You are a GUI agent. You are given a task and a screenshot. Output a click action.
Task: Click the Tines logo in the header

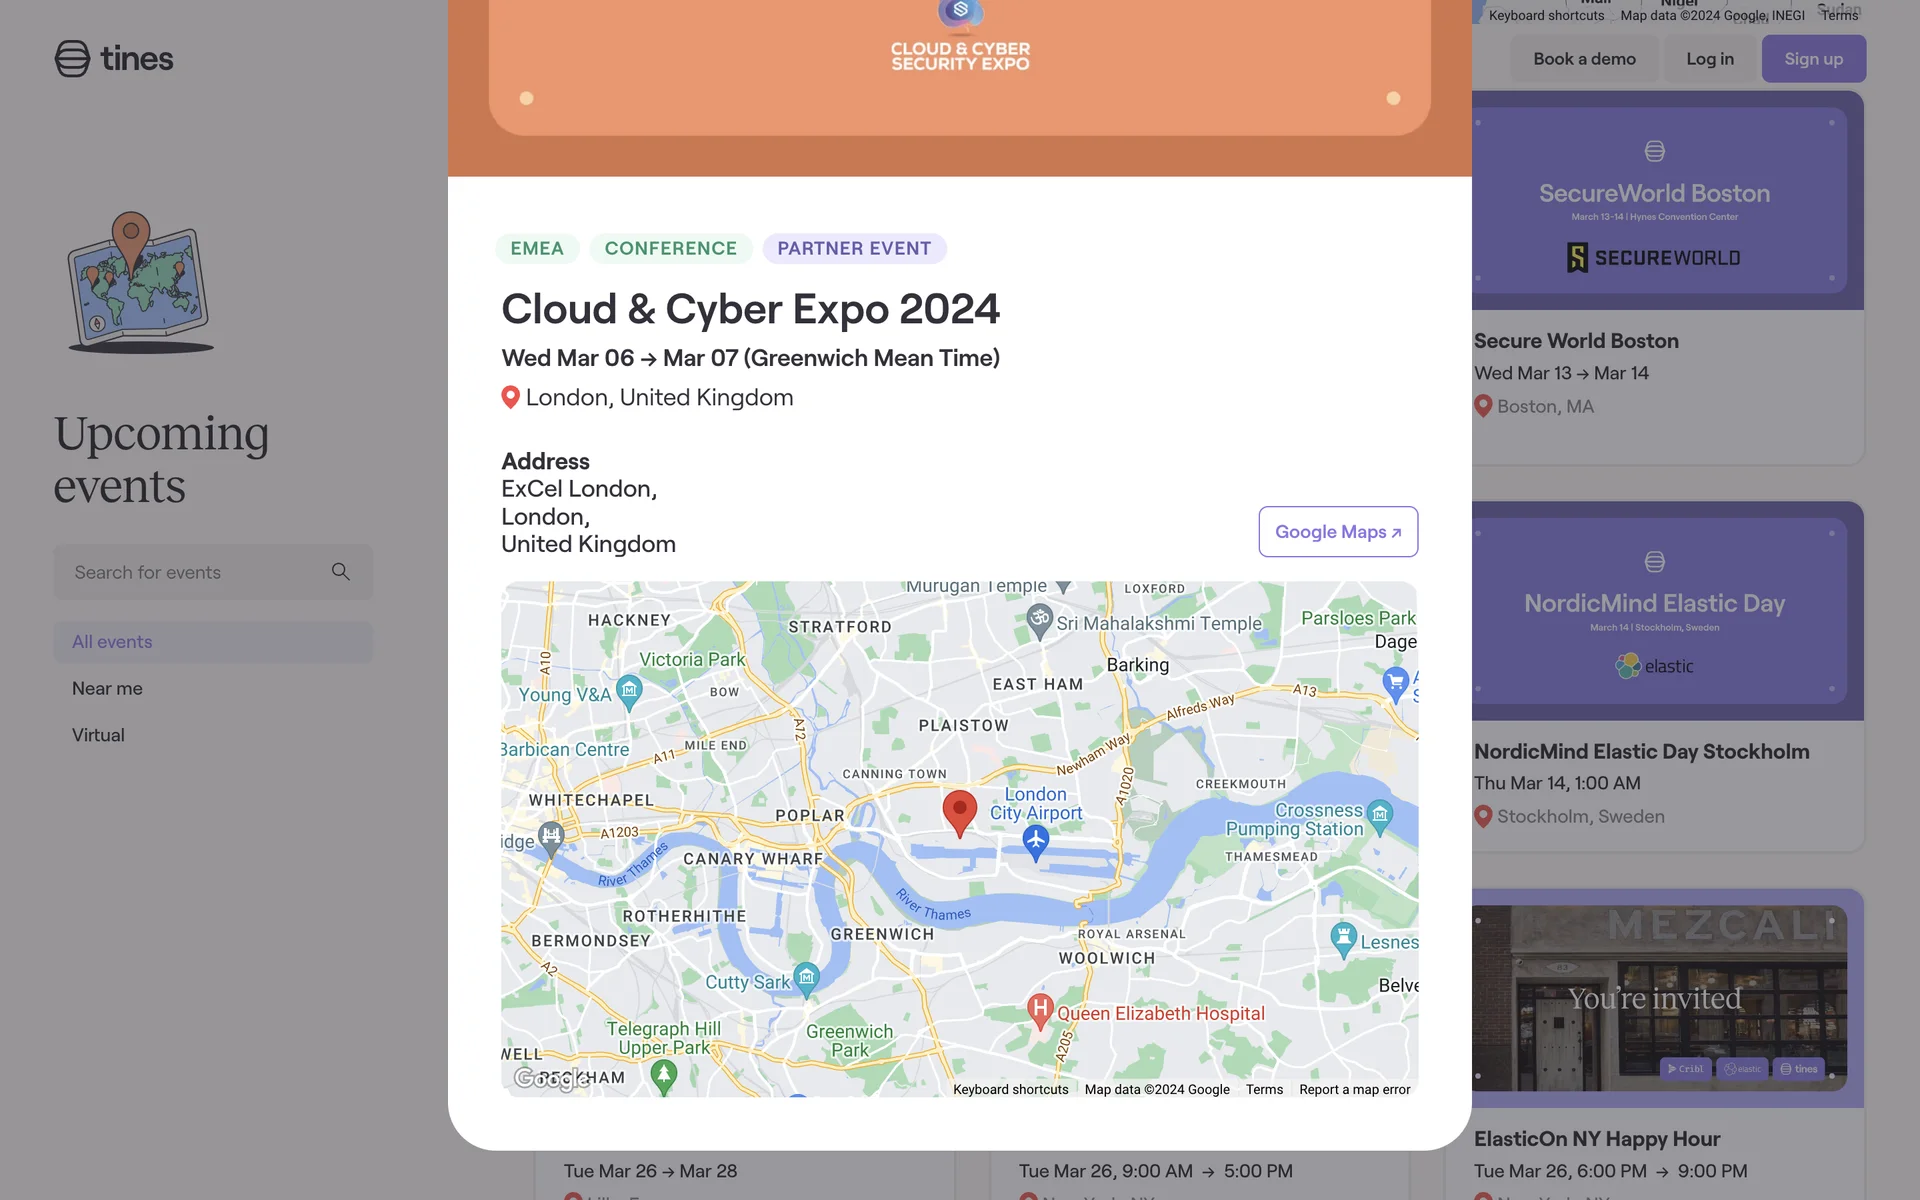coord(114,59)
